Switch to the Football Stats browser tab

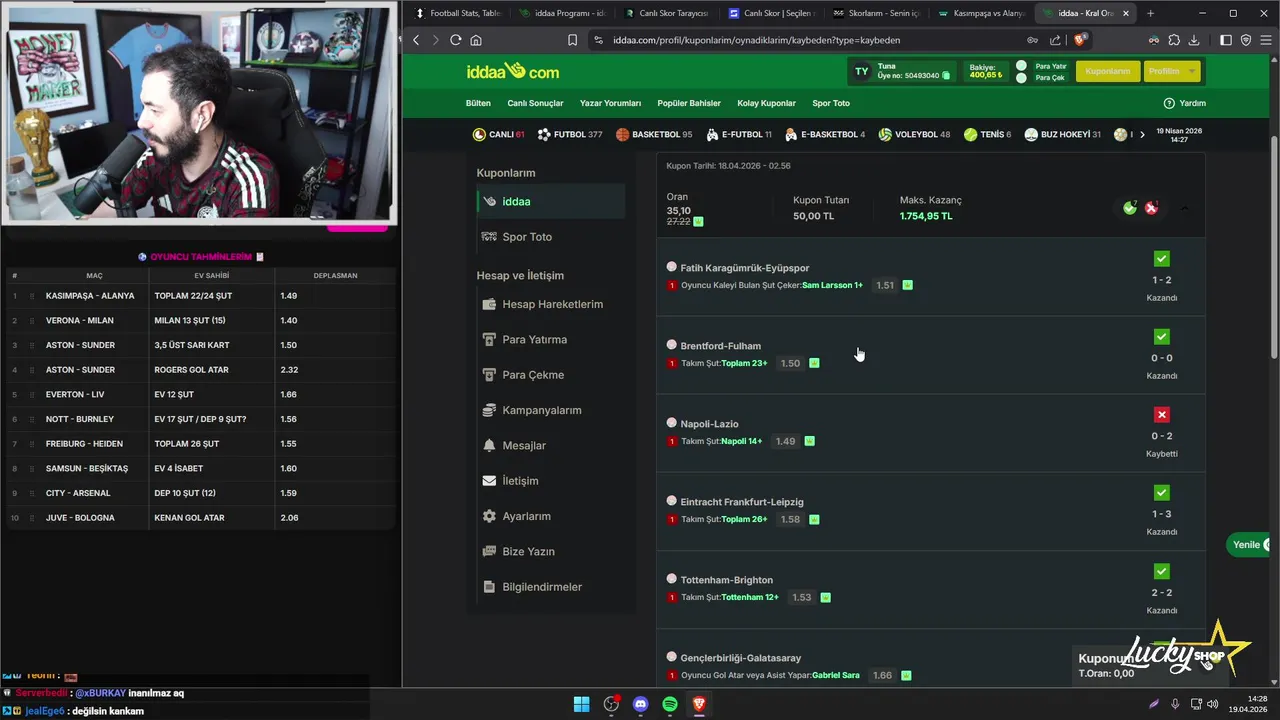click(458, 13)
